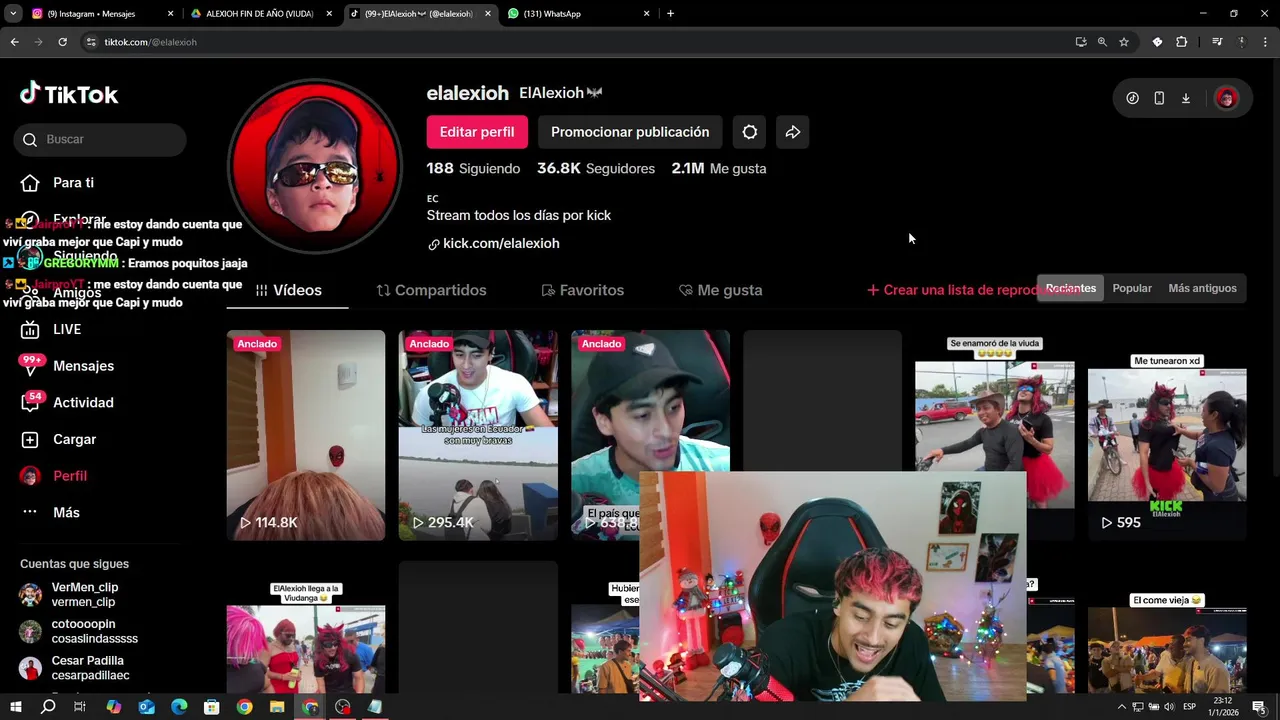Image resolution: width=1280 pixels, height=720 pixels.
Task: Sort videos by Recientes
Action: 1071,288
